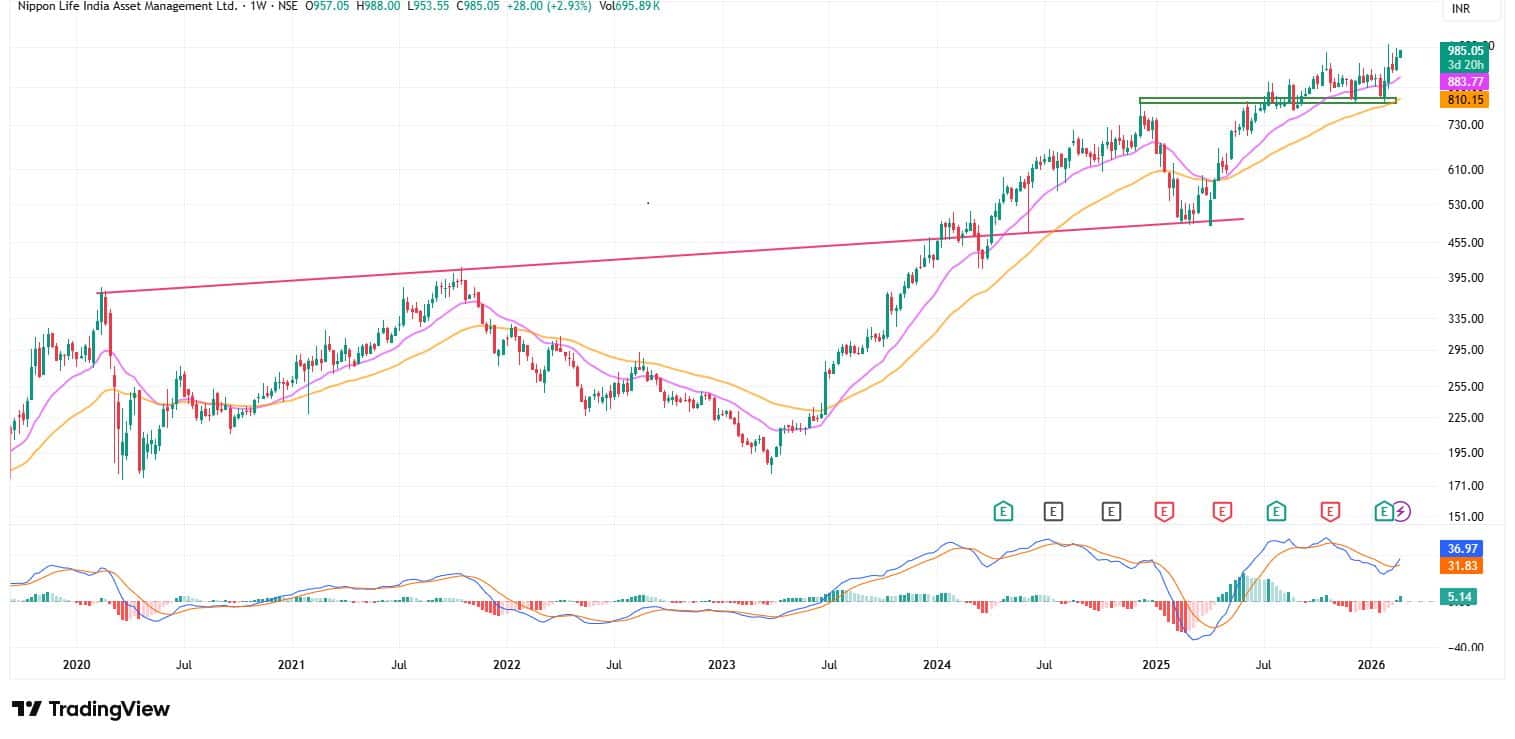1515x739 pixels.
Task: Click the green 985.05 last price tag
Action: pos(1464,50)
